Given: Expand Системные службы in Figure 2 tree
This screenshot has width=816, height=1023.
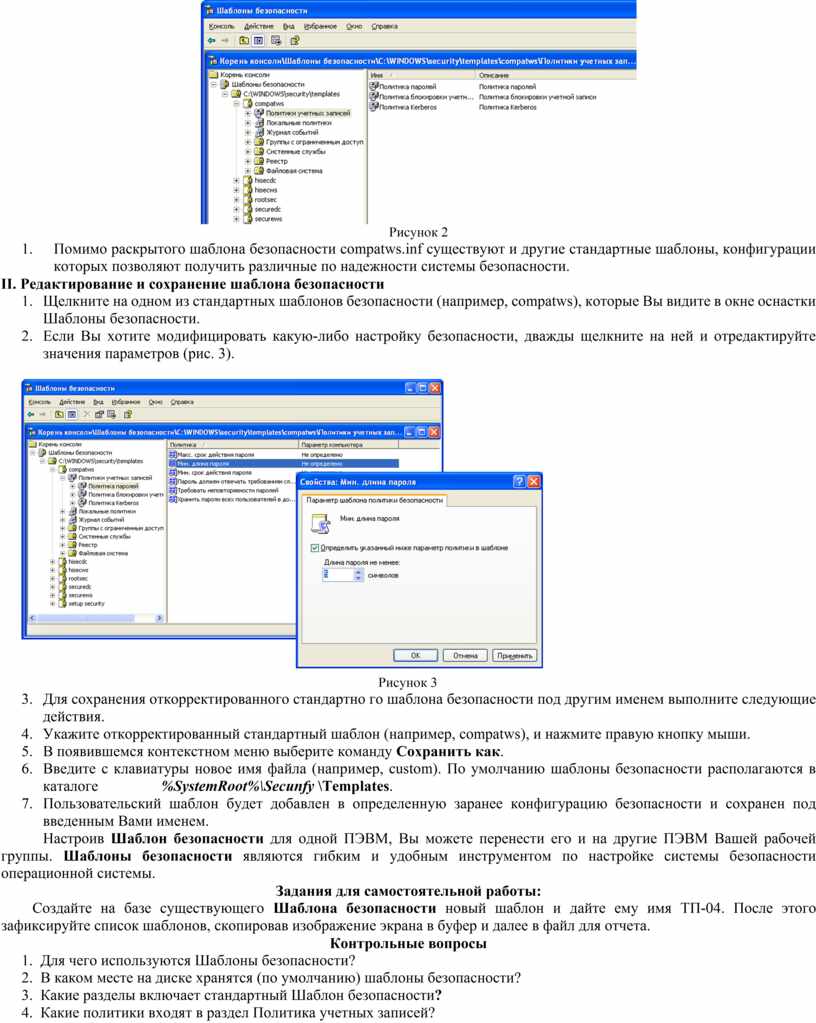Looking at the screenshot, I should (248, 151).
